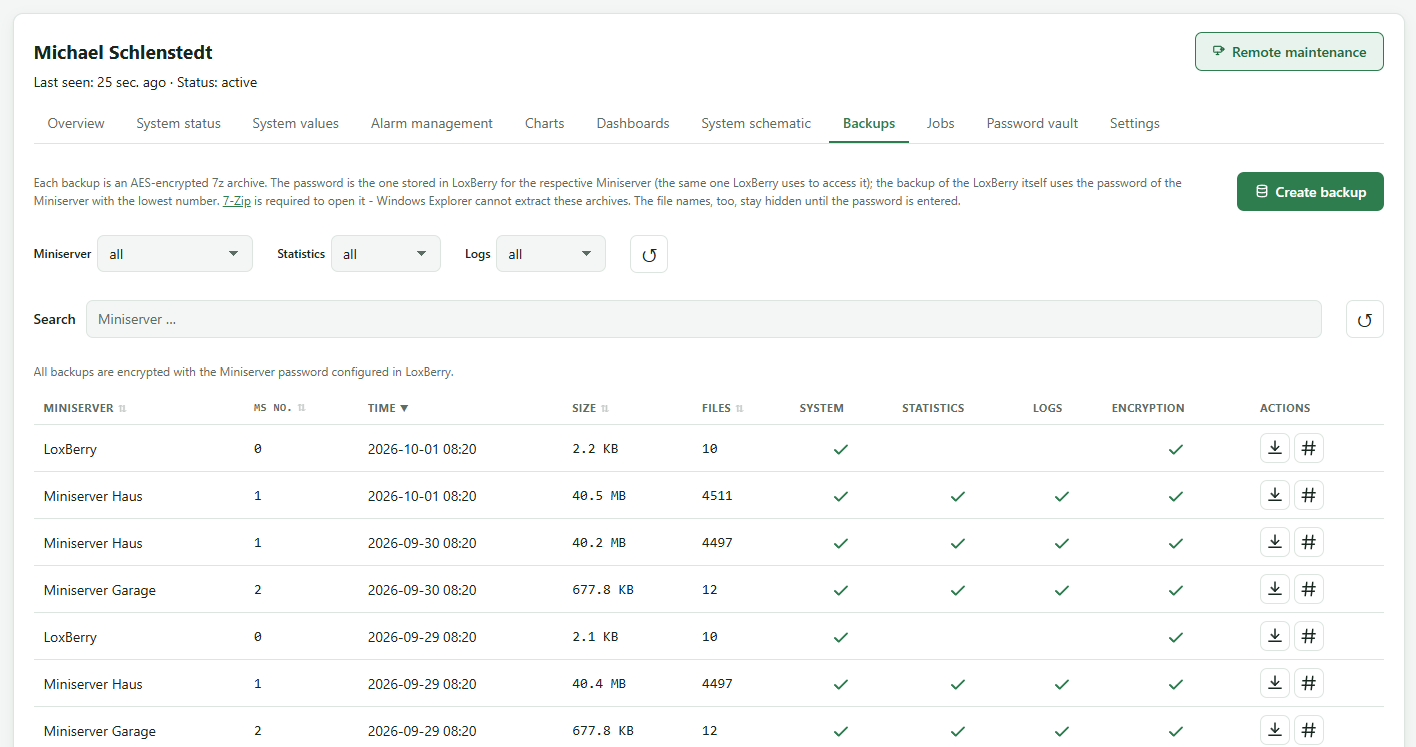Go to the Alarm management tab
Image resolution: width=1416 pixels, height=747 pixels.
(x=432, y=123)
